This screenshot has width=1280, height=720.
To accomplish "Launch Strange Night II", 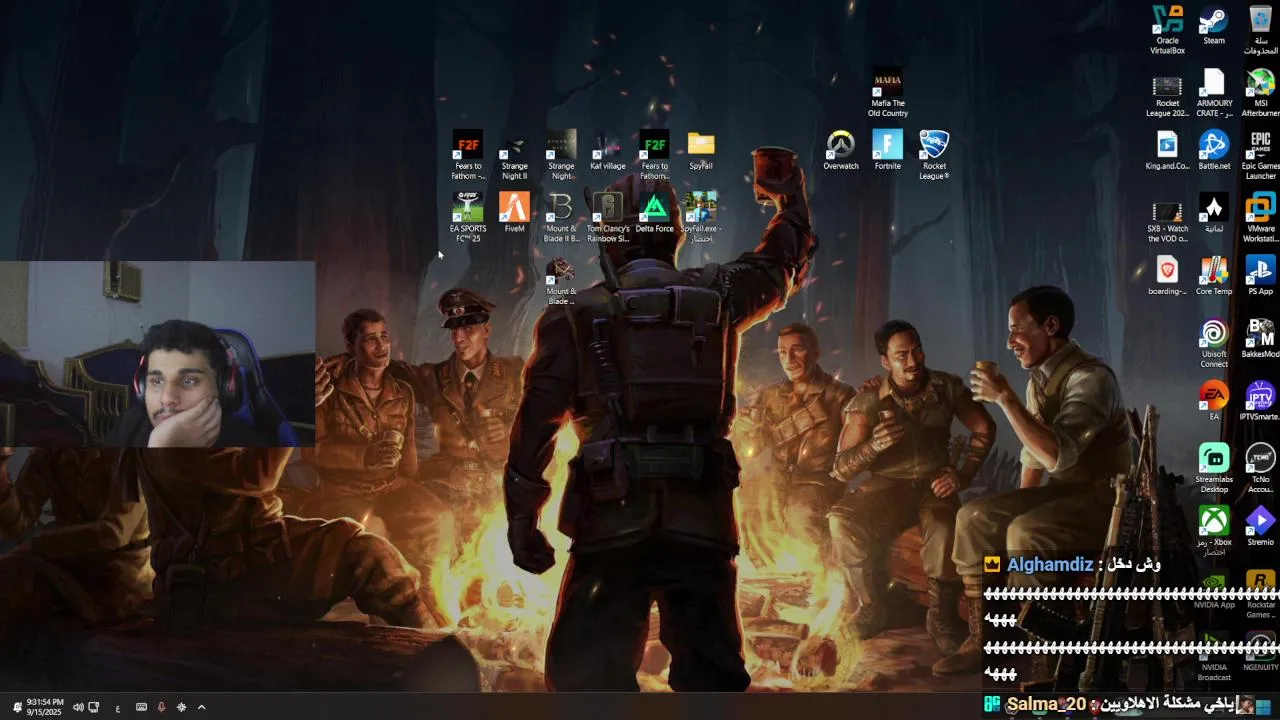I will point(514,156).
